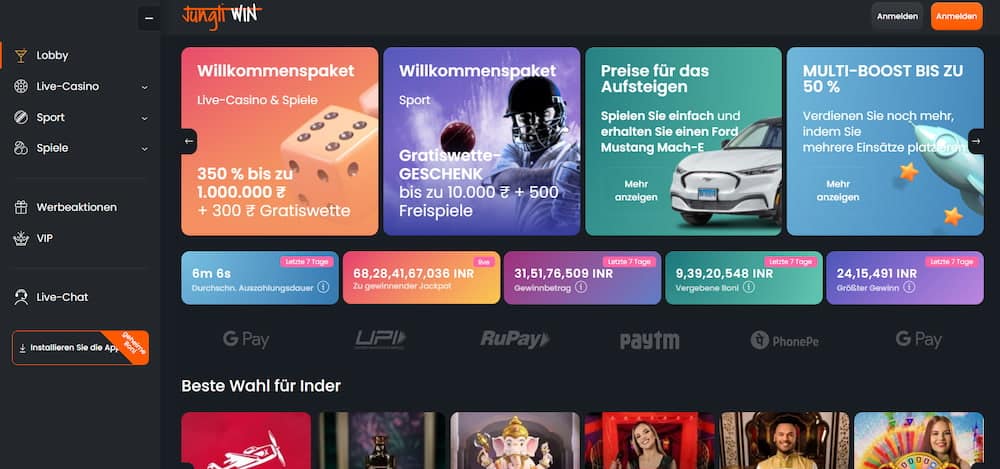Screen dimensions: 1000x469
Task: Click the info icon beside Auszahlungsdauer
Action: tap(323, 287)
